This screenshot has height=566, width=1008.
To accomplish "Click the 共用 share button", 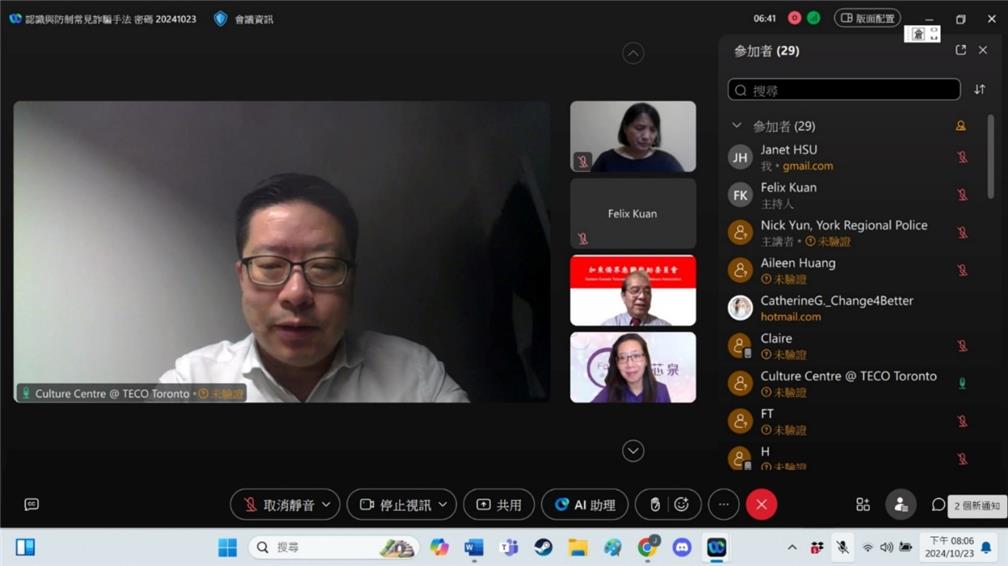I will 499,505.
